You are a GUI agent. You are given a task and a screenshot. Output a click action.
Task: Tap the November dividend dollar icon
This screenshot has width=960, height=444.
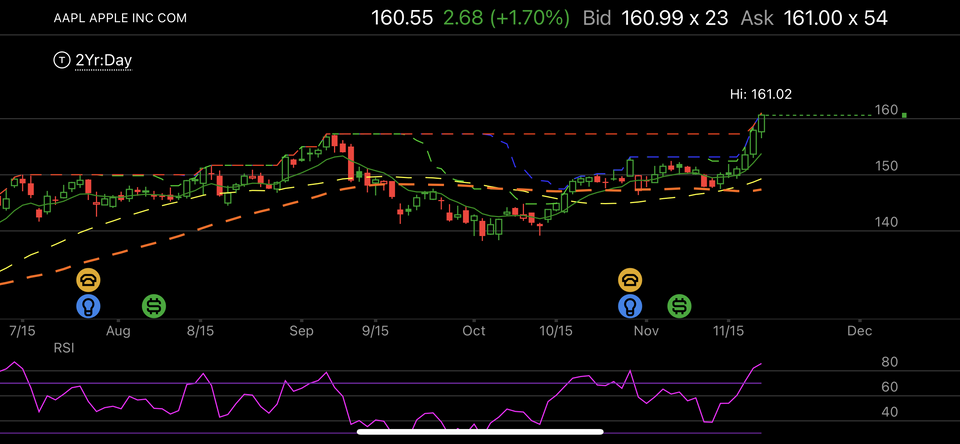click(x=680, y=306)
